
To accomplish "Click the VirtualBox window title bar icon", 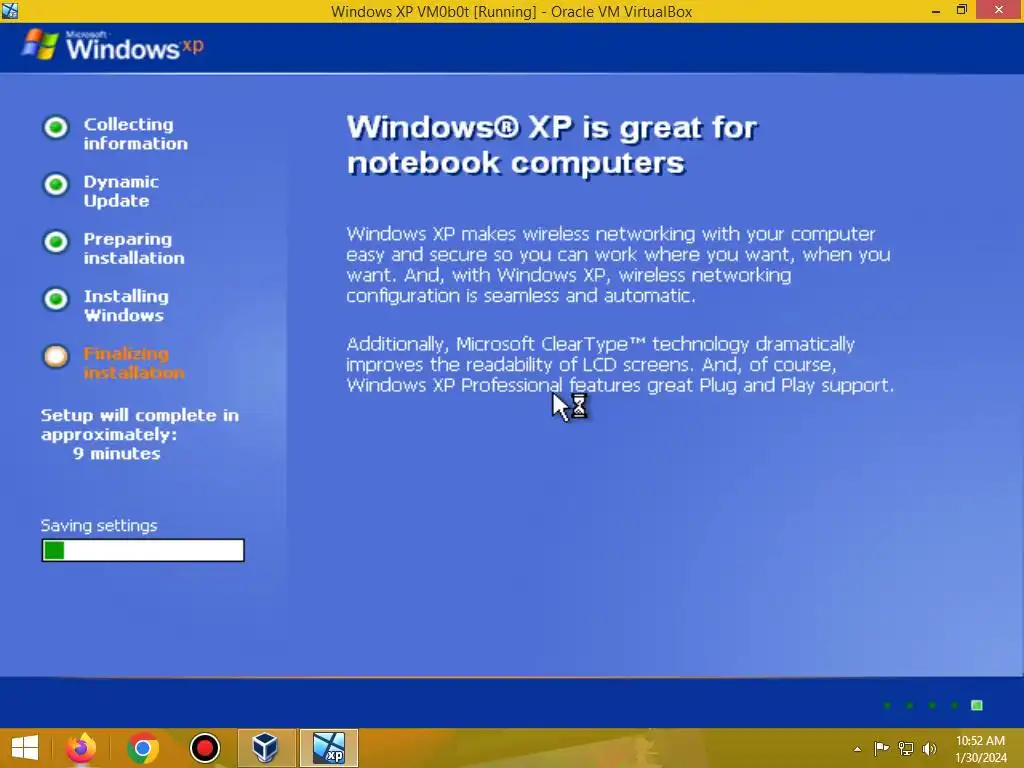I will (x=10, y=10).
